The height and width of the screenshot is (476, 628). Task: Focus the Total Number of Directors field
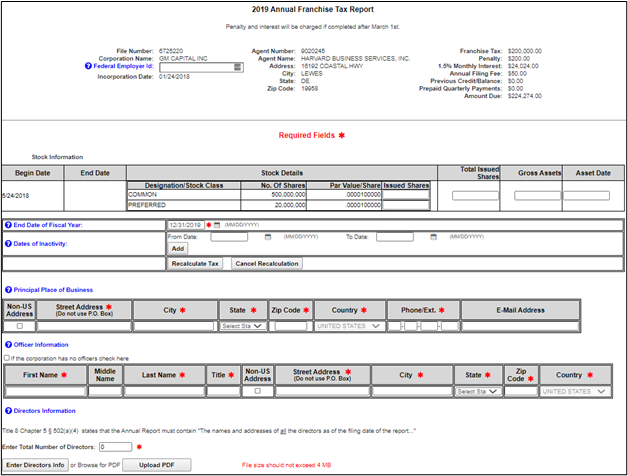click(115, 446)
